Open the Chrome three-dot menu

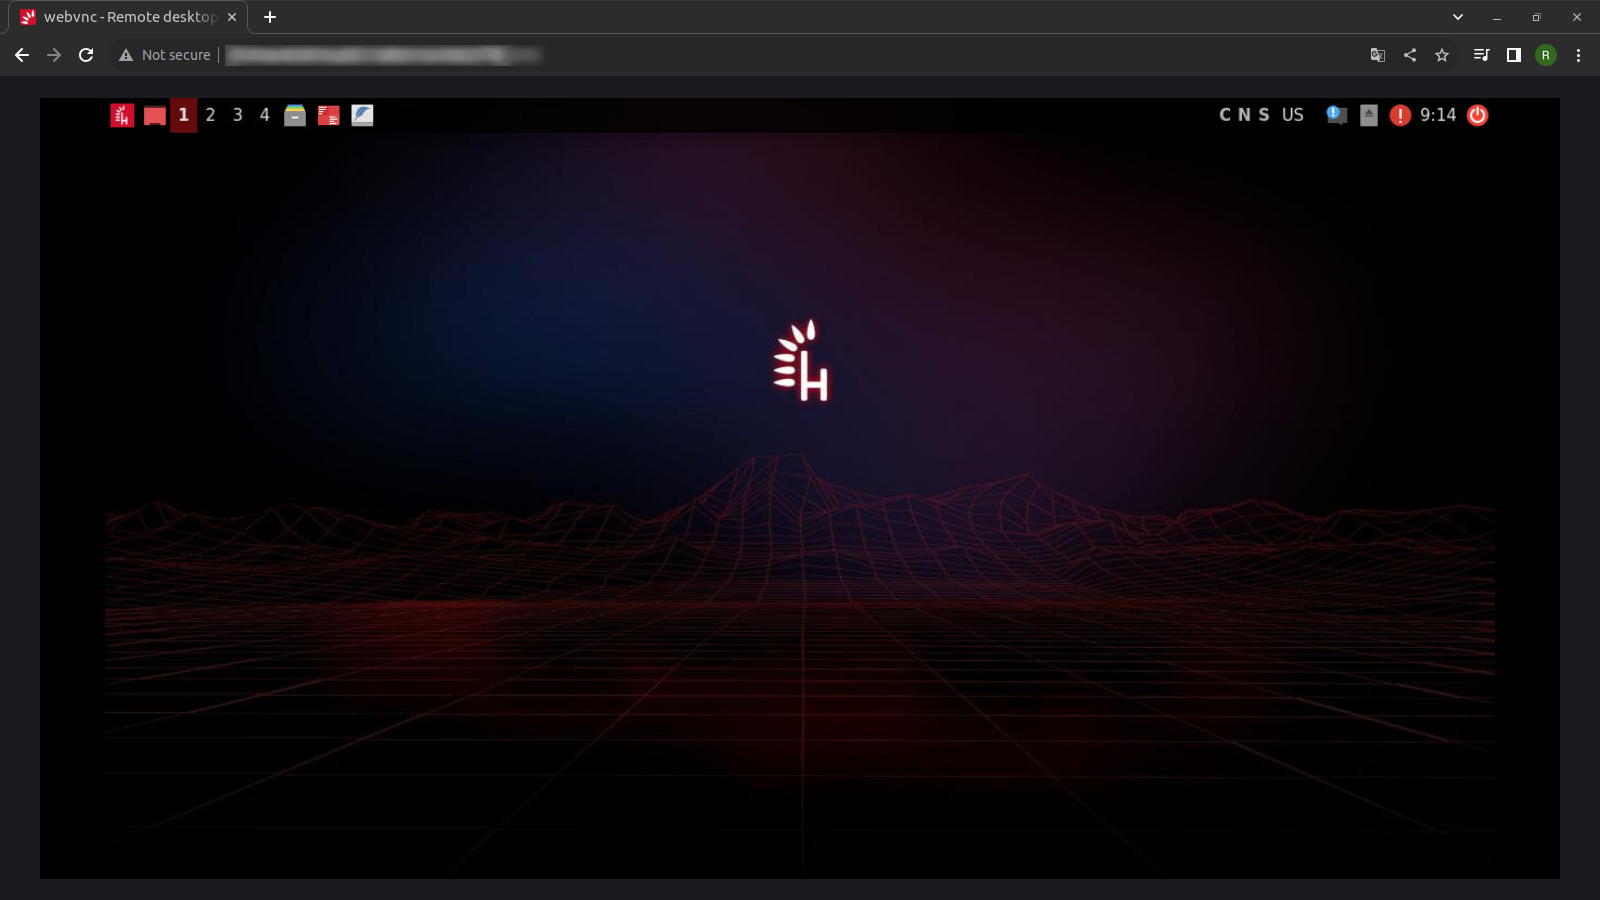(1578, 55)
